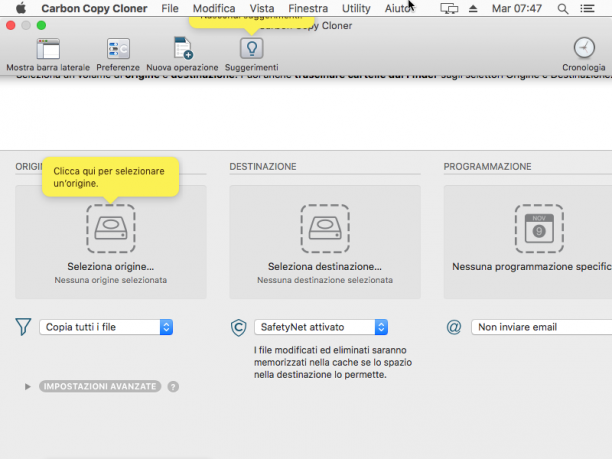Click the Mostra barra laterale toolbar icon

click(x=48, y=49)
